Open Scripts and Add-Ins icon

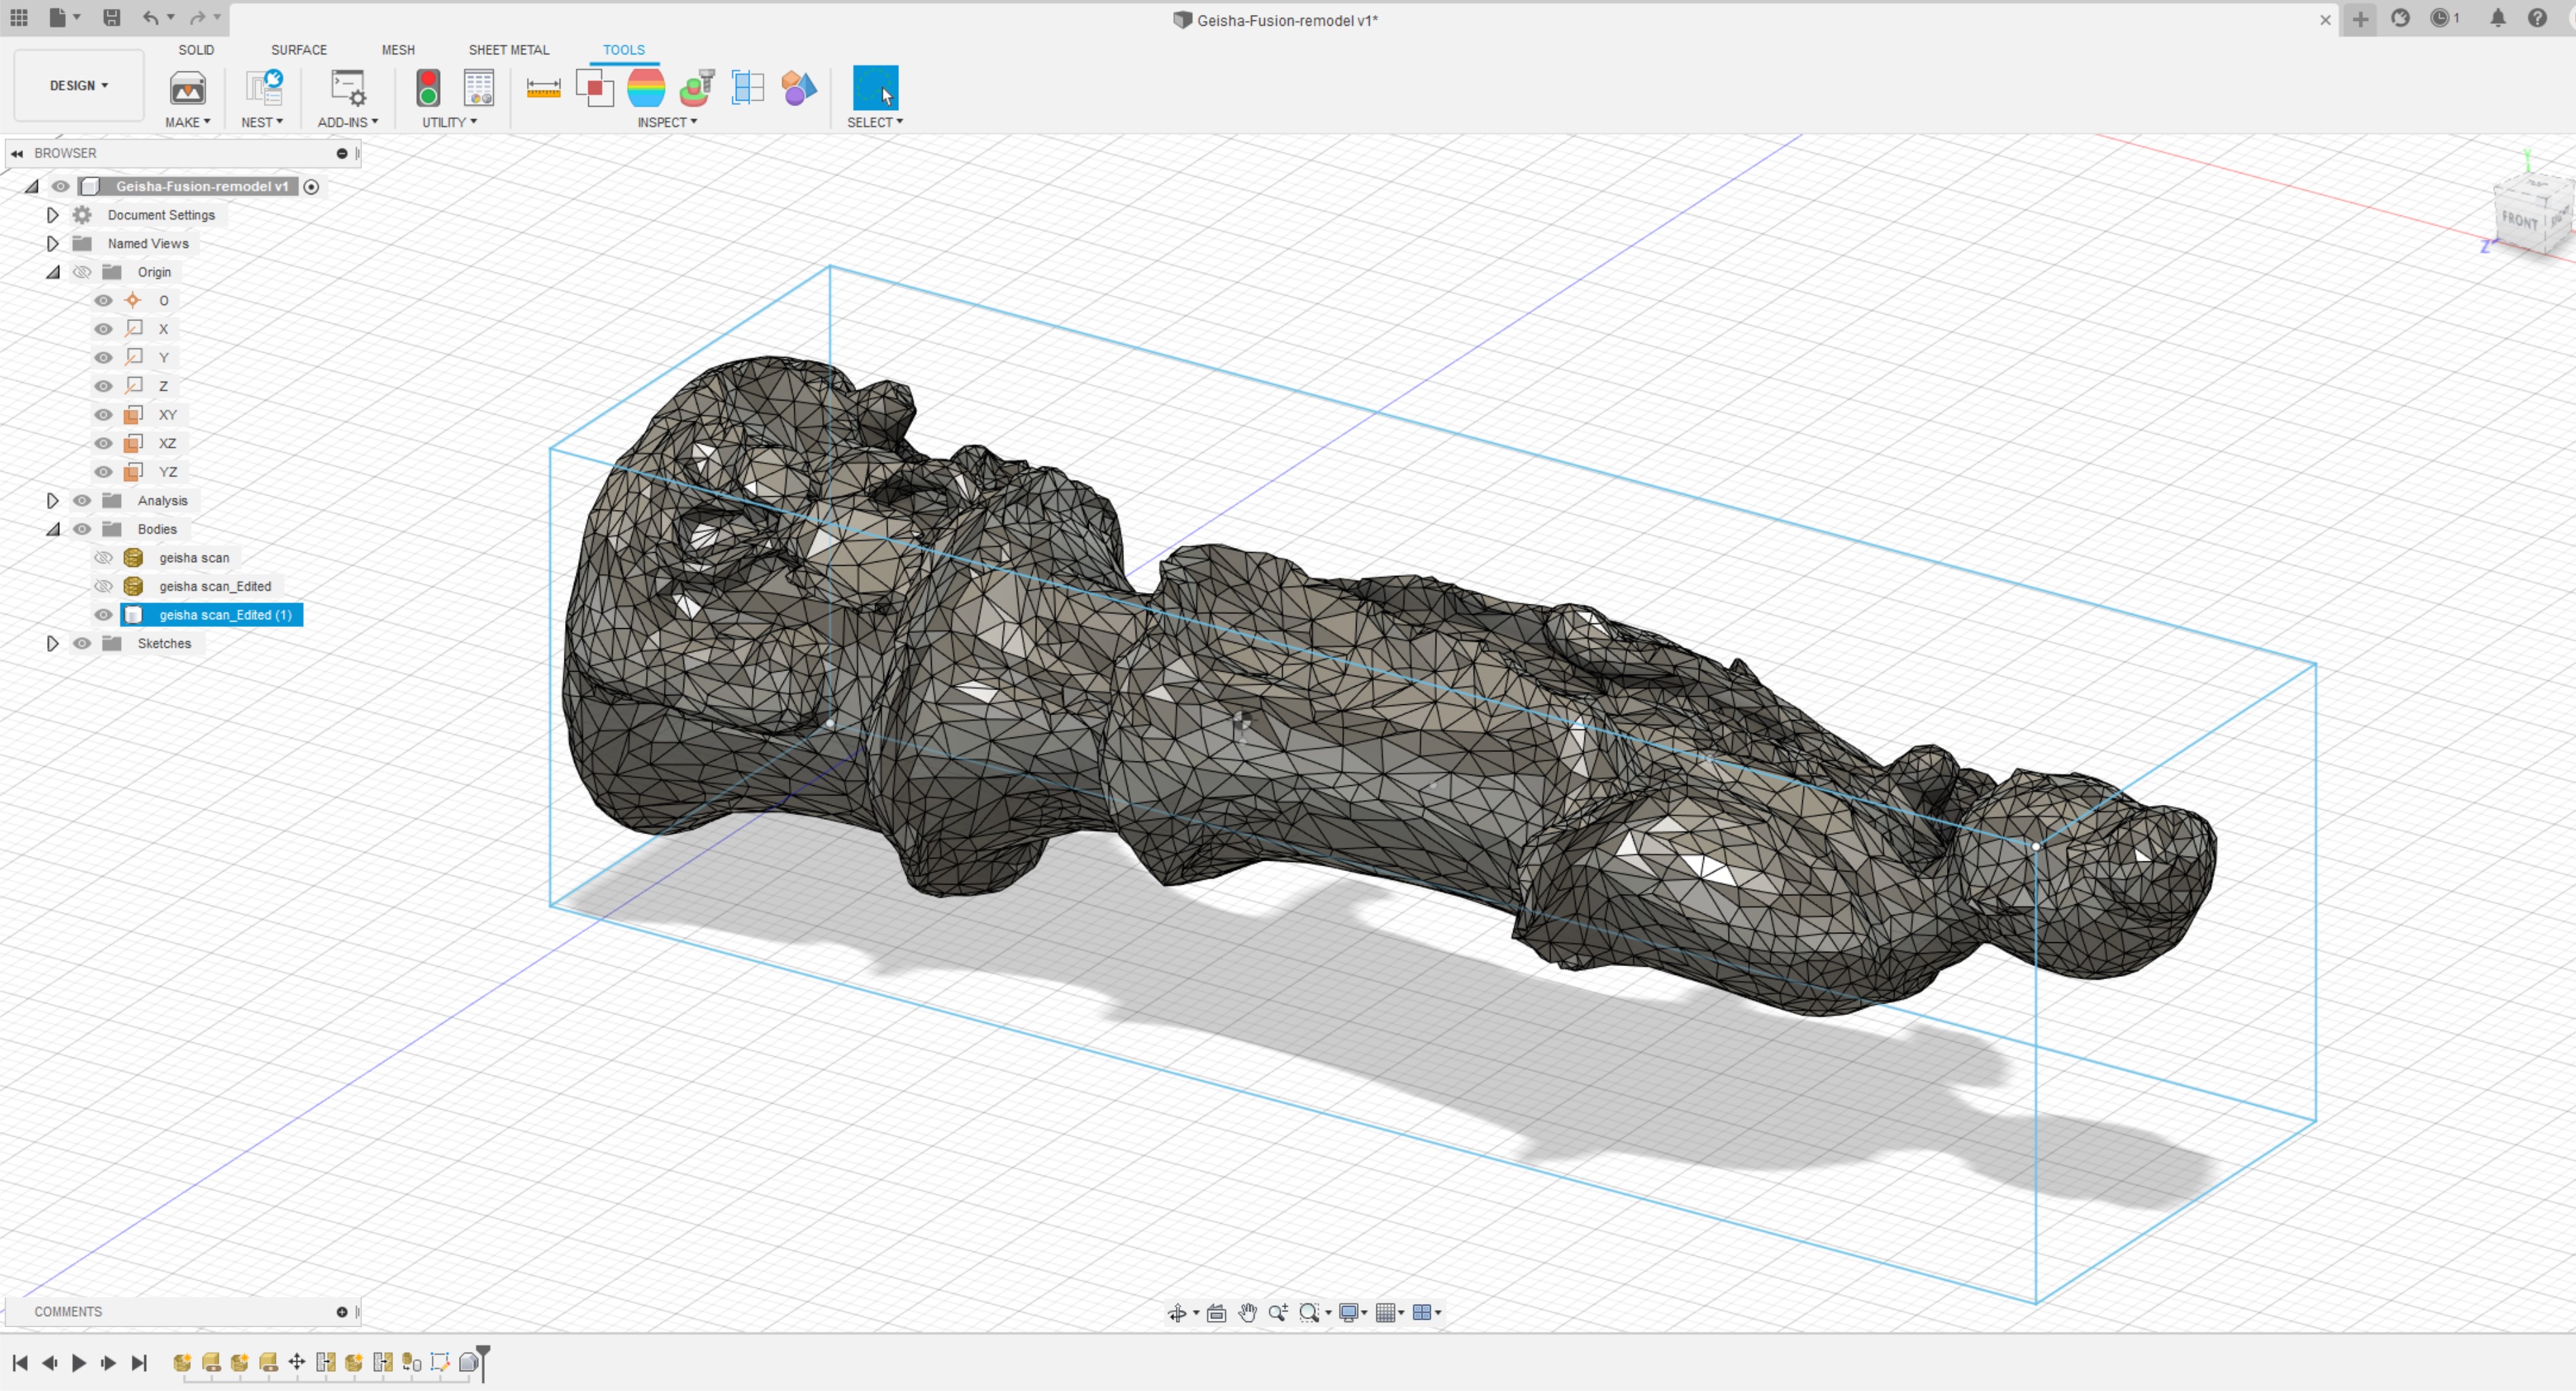348,89
